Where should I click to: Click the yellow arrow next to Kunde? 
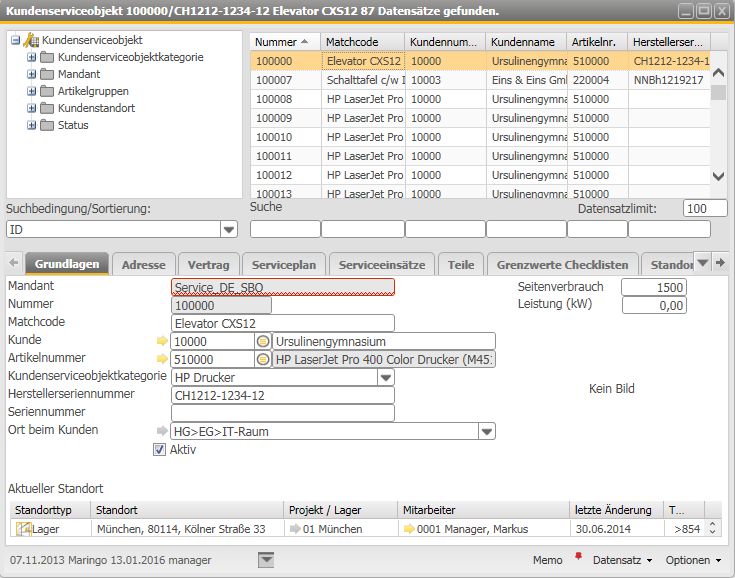[x=163, y=341]
